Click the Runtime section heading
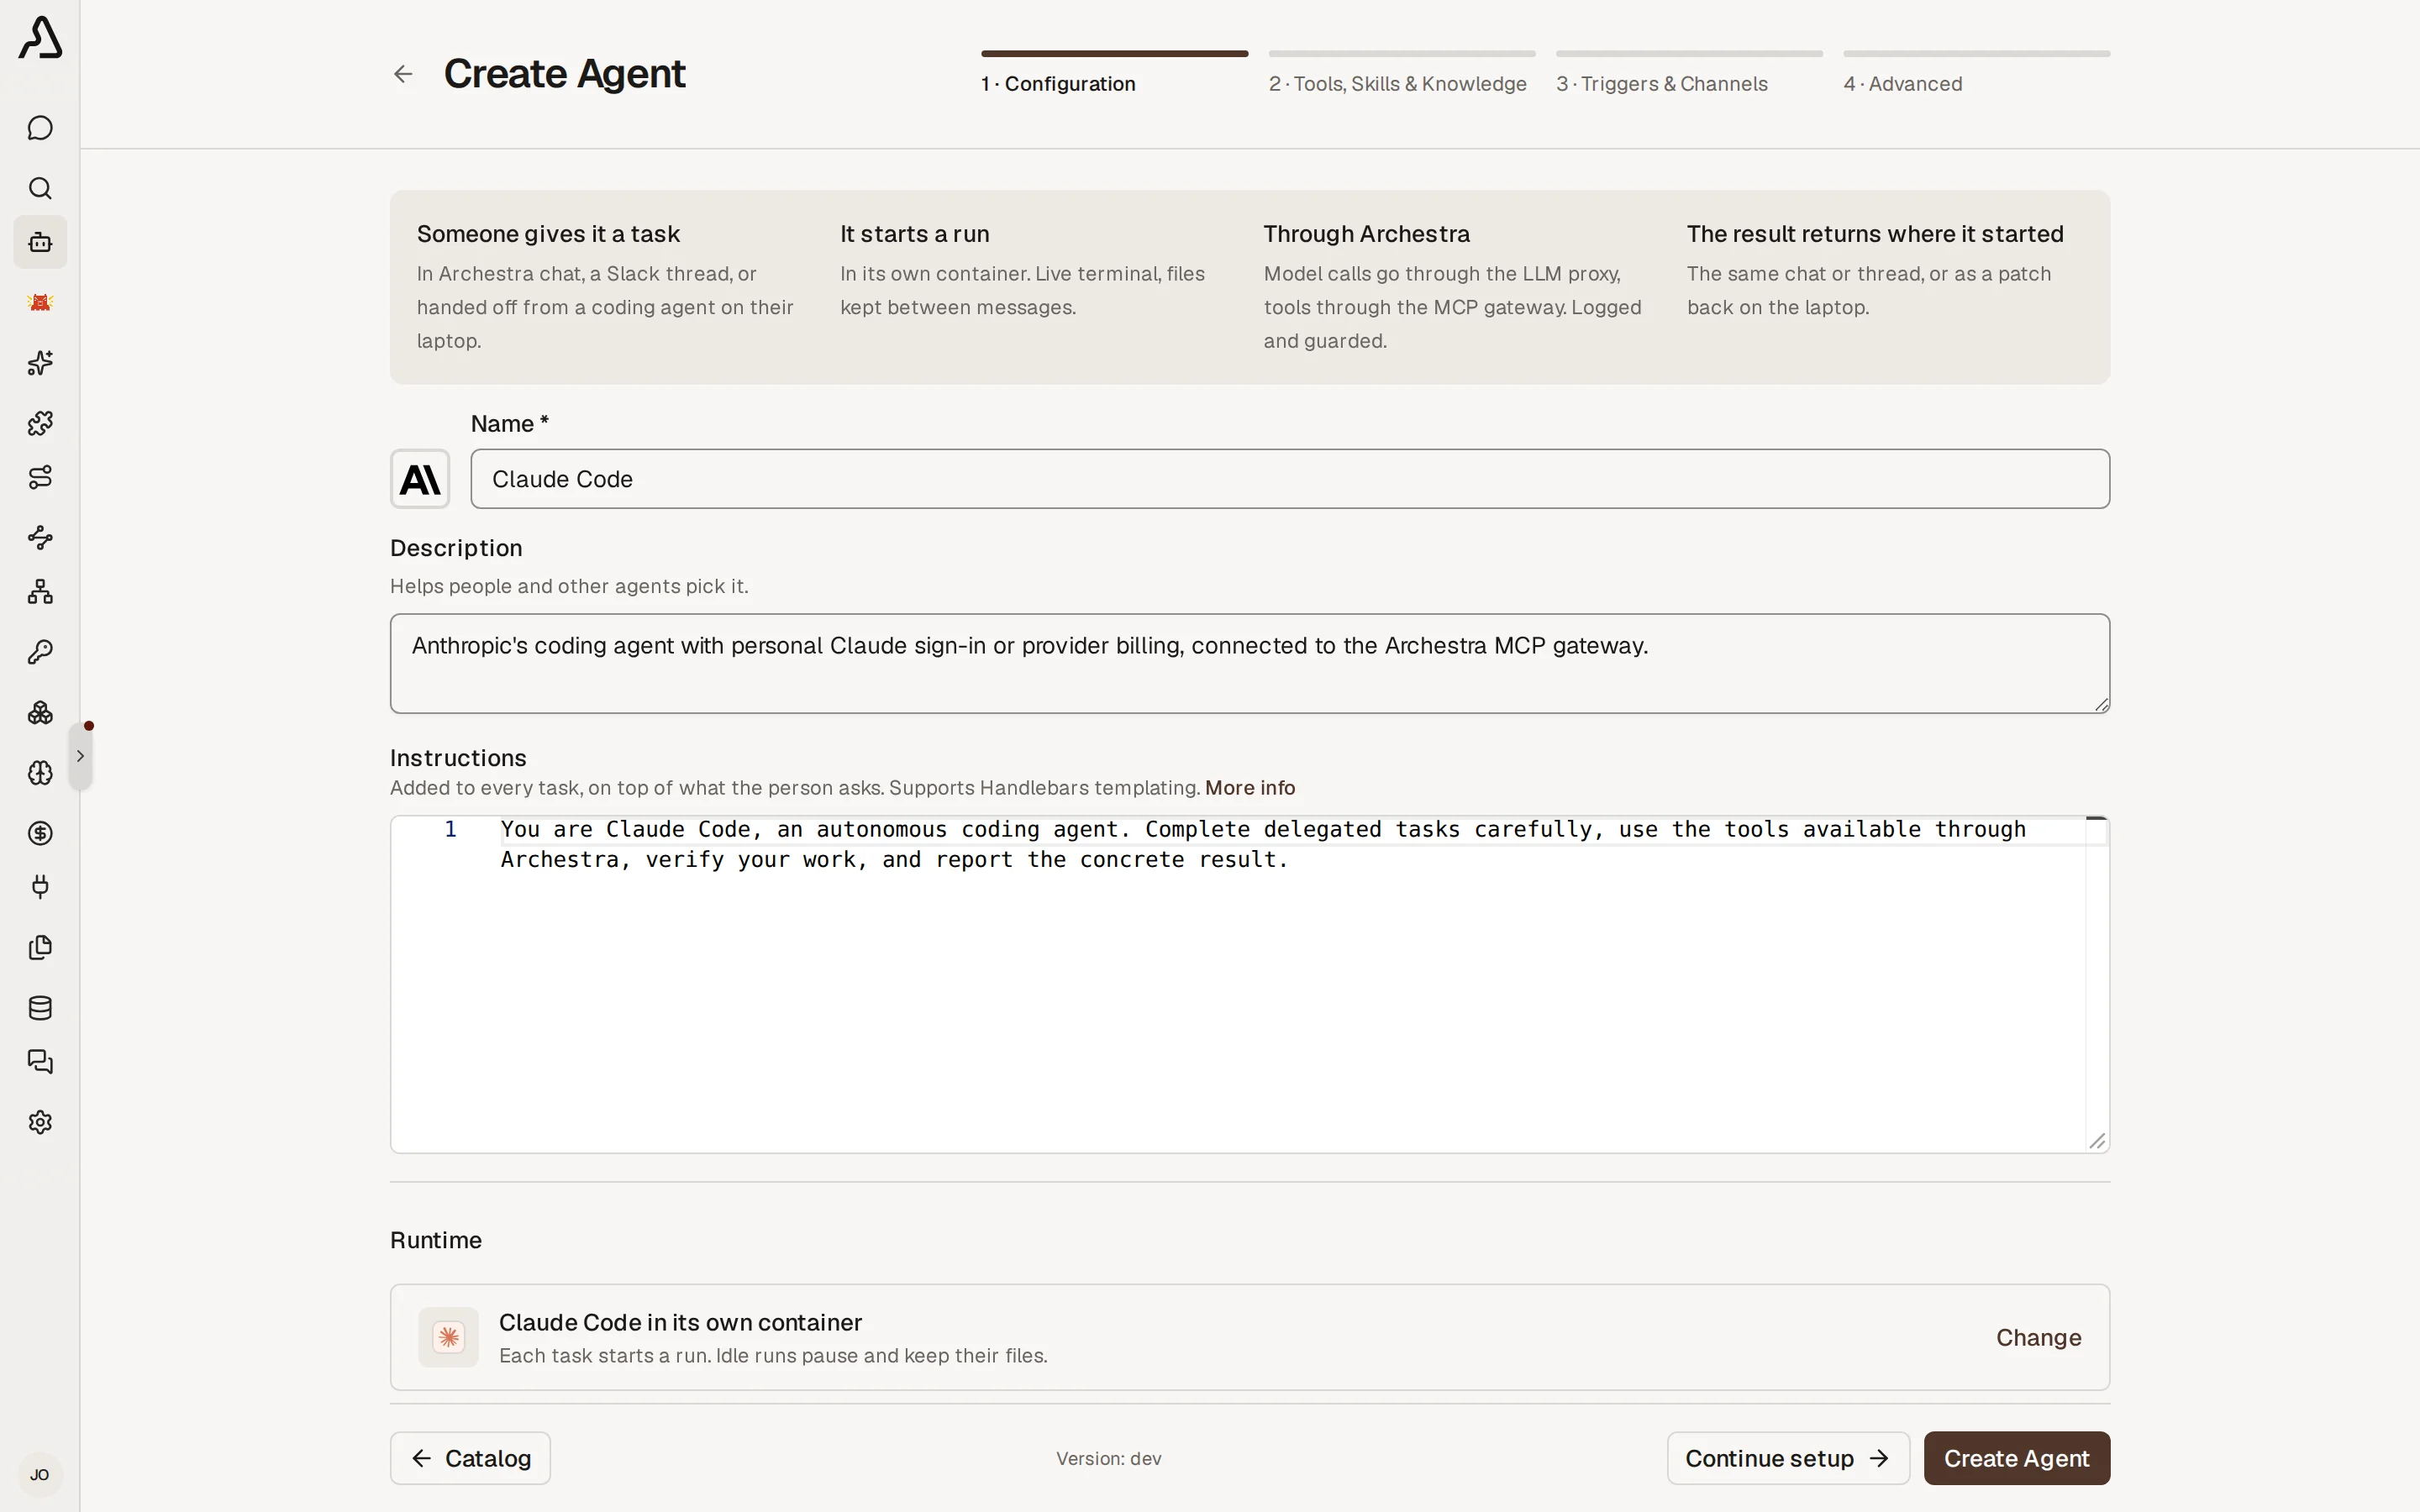Image resolution: width=2420 pixels, height=1512 pixels. tap(436, 1240)
